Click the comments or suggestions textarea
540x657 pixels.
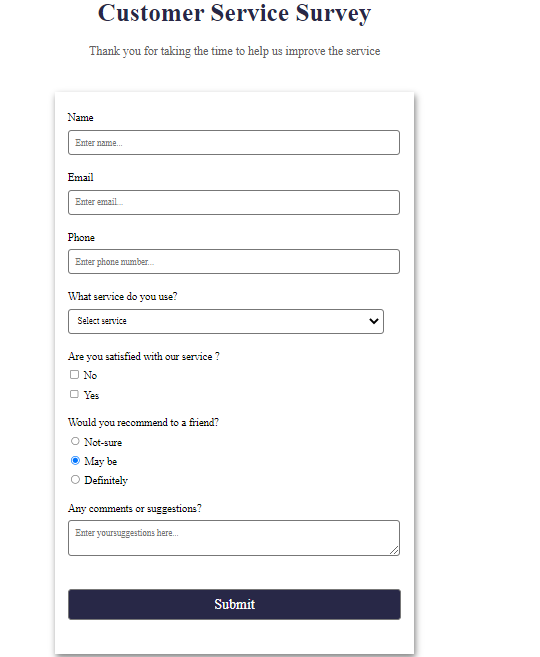coord(234,538)
